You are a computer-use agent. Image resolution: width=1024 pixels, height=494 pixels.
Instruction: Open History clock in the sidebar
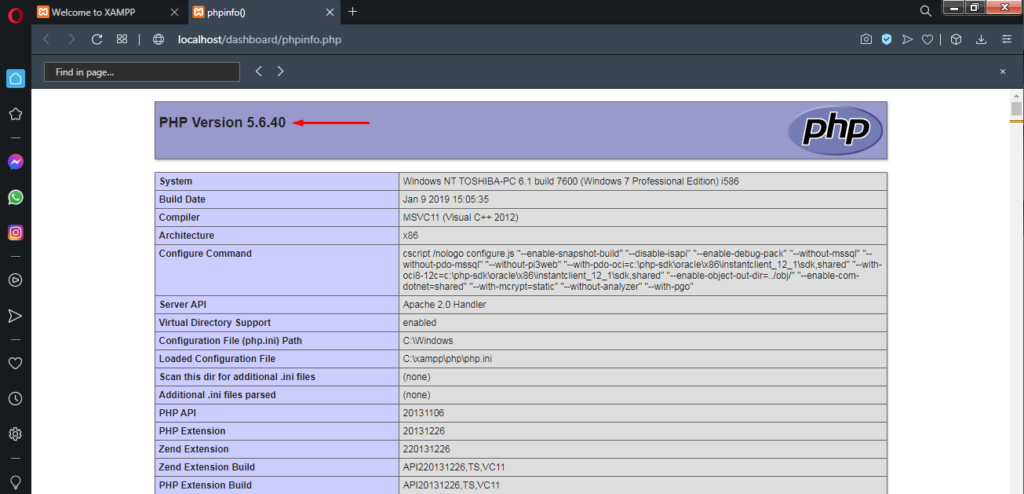pos(16,399)
